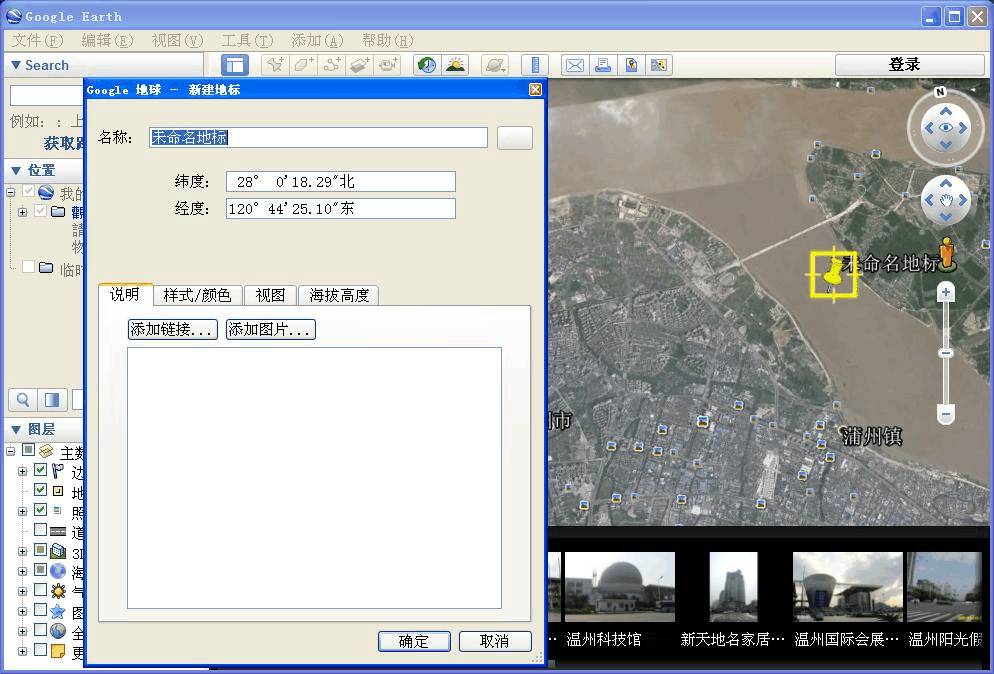994x674 pixels.
Task: Enable the roads layer checkbox
Action: pos(41,529)
